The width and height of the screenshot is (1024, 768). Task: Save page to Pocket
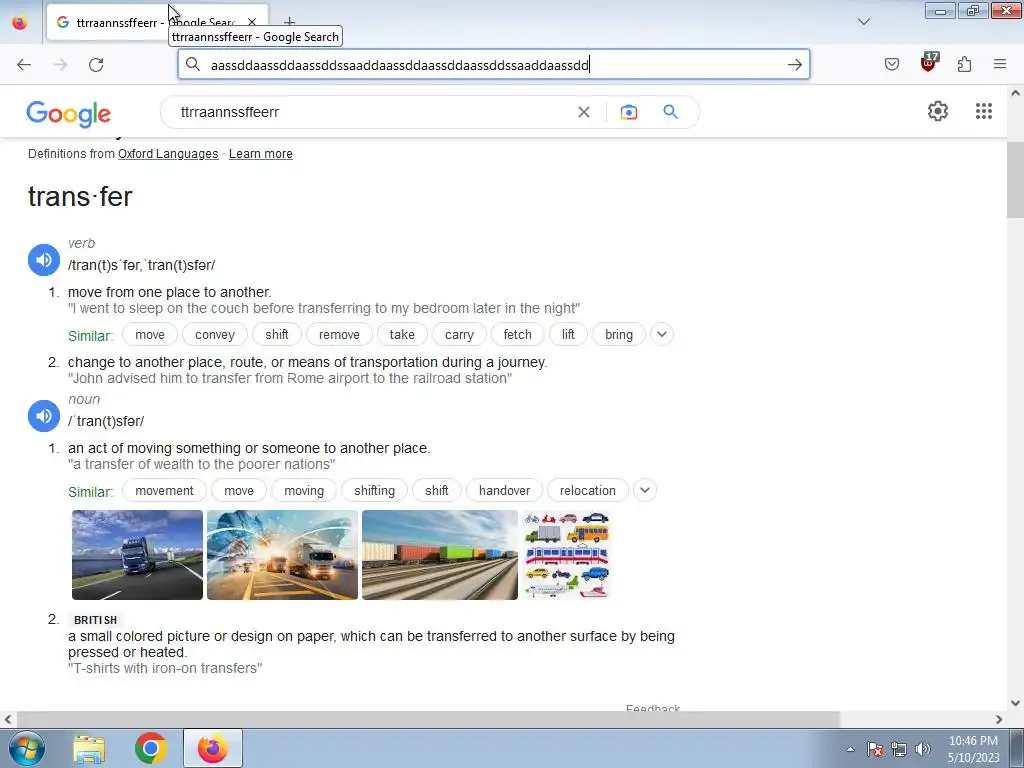[x=891, y=64]
